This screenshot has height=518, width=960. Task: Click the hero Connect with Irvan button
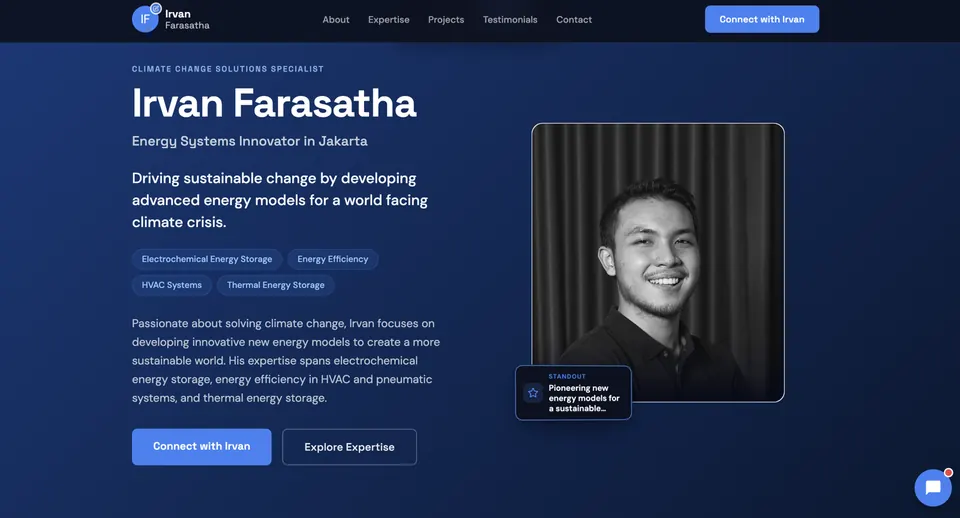201,446
